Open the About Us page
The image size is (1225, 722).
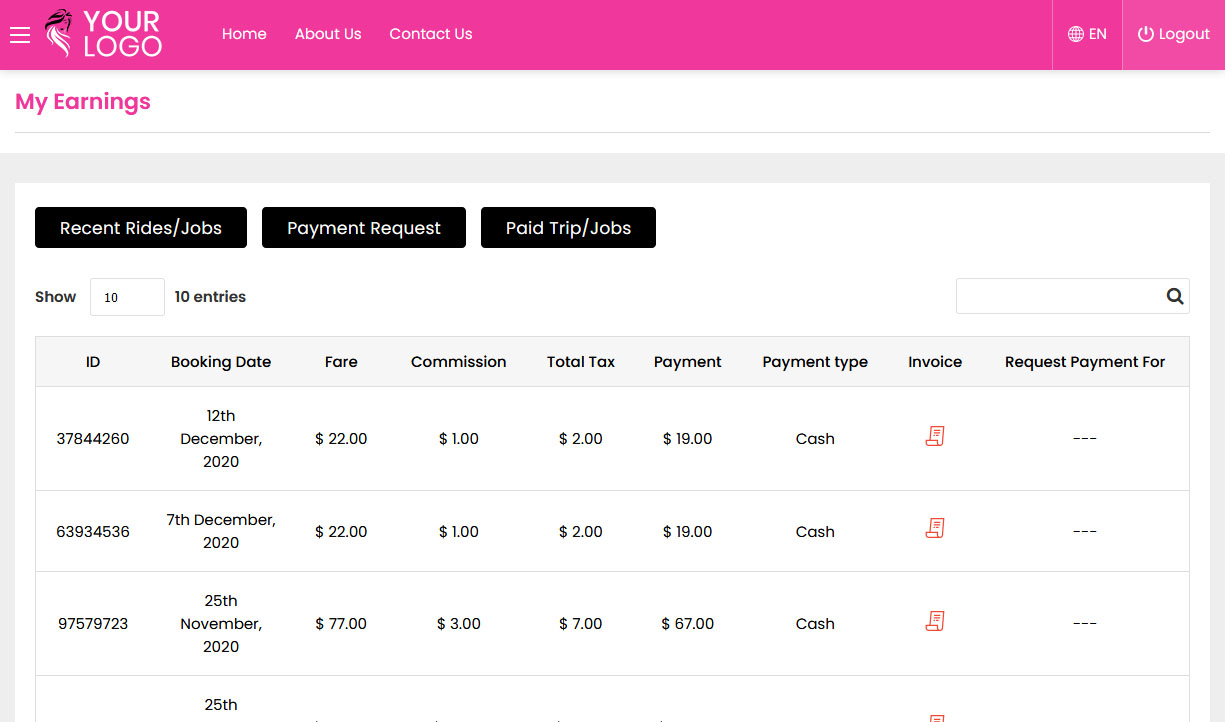(328, 34)
